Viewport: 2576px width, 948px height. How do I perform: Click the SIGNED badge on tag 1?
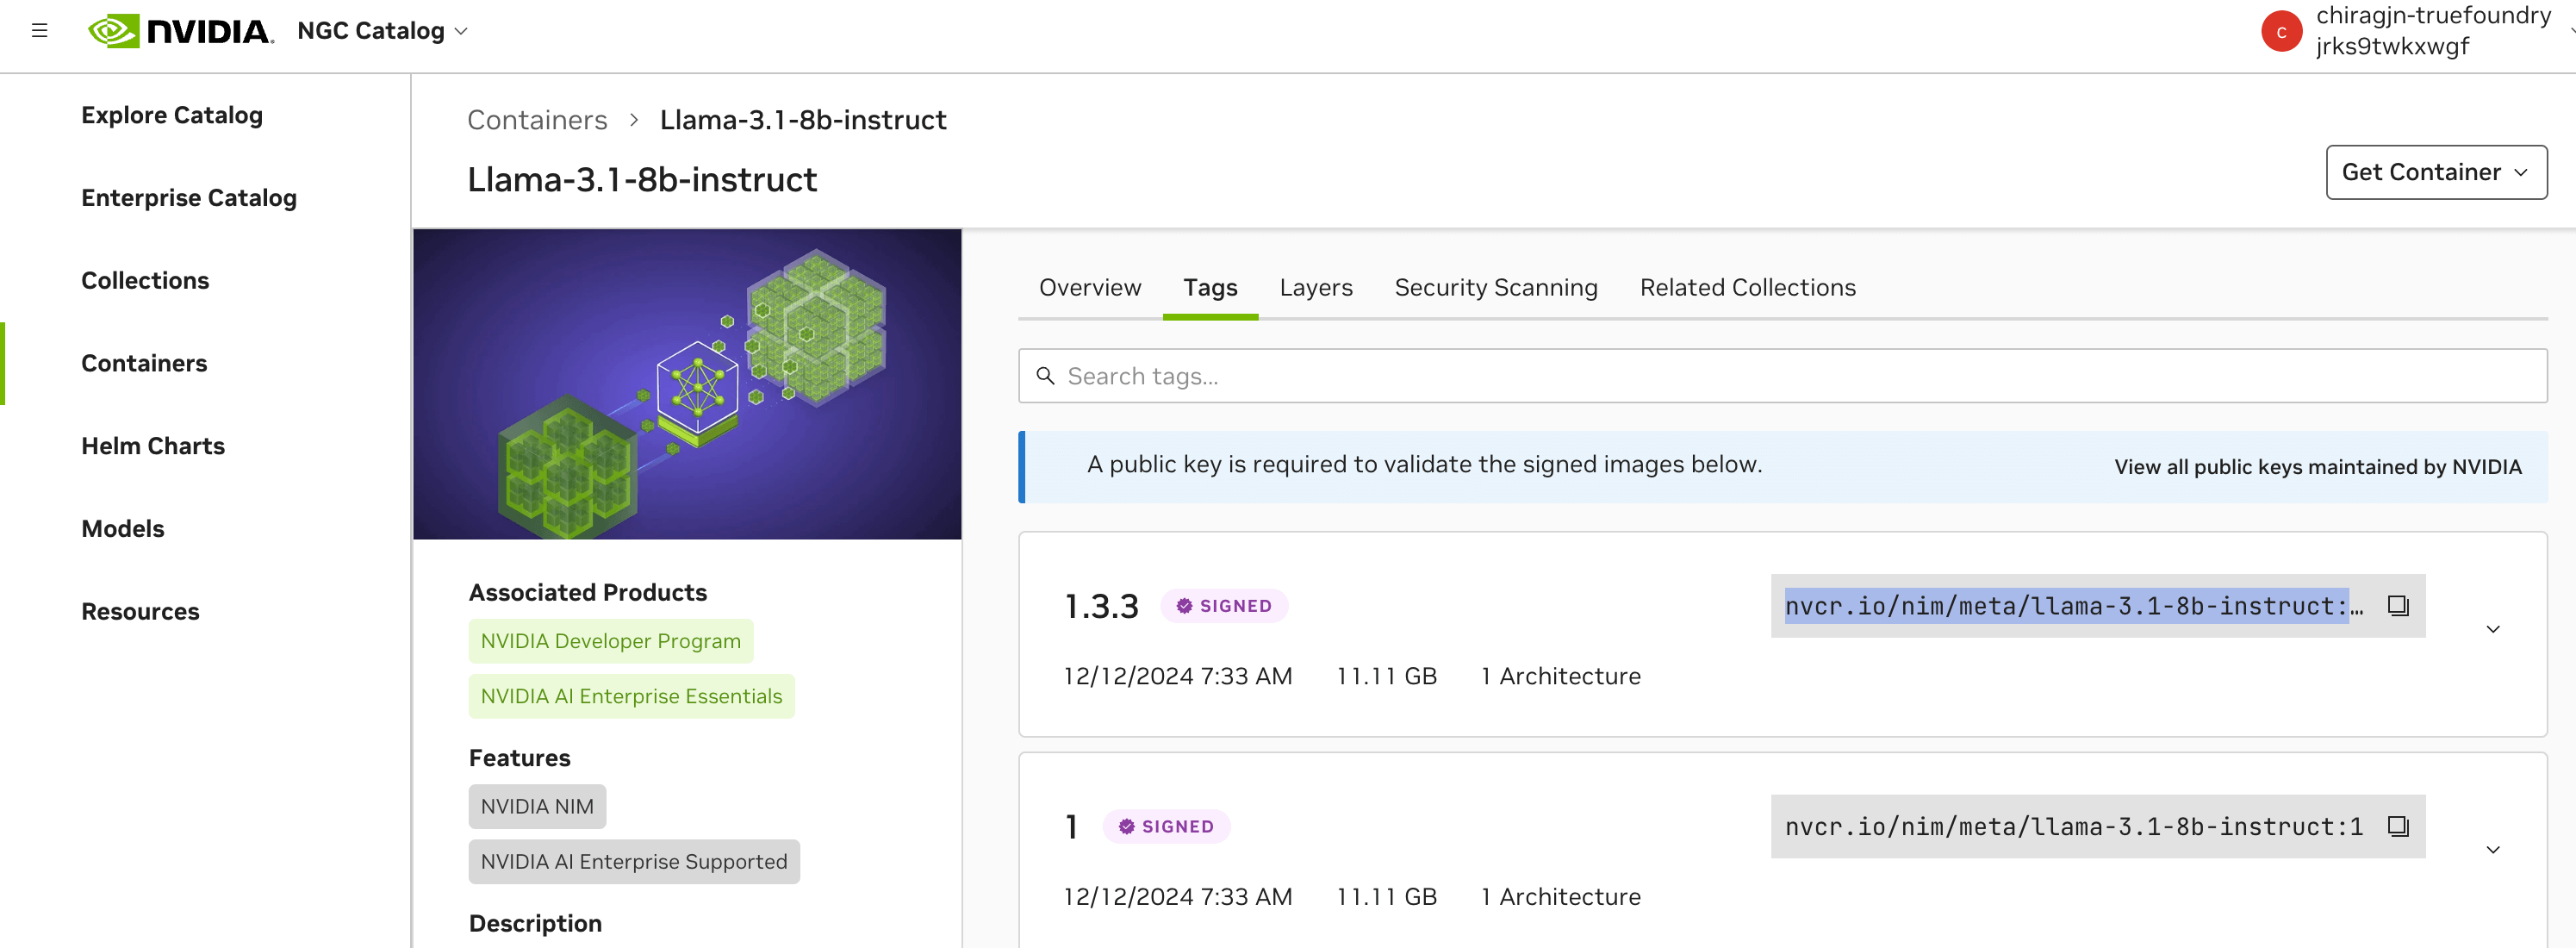click(x=1166, y=826)
